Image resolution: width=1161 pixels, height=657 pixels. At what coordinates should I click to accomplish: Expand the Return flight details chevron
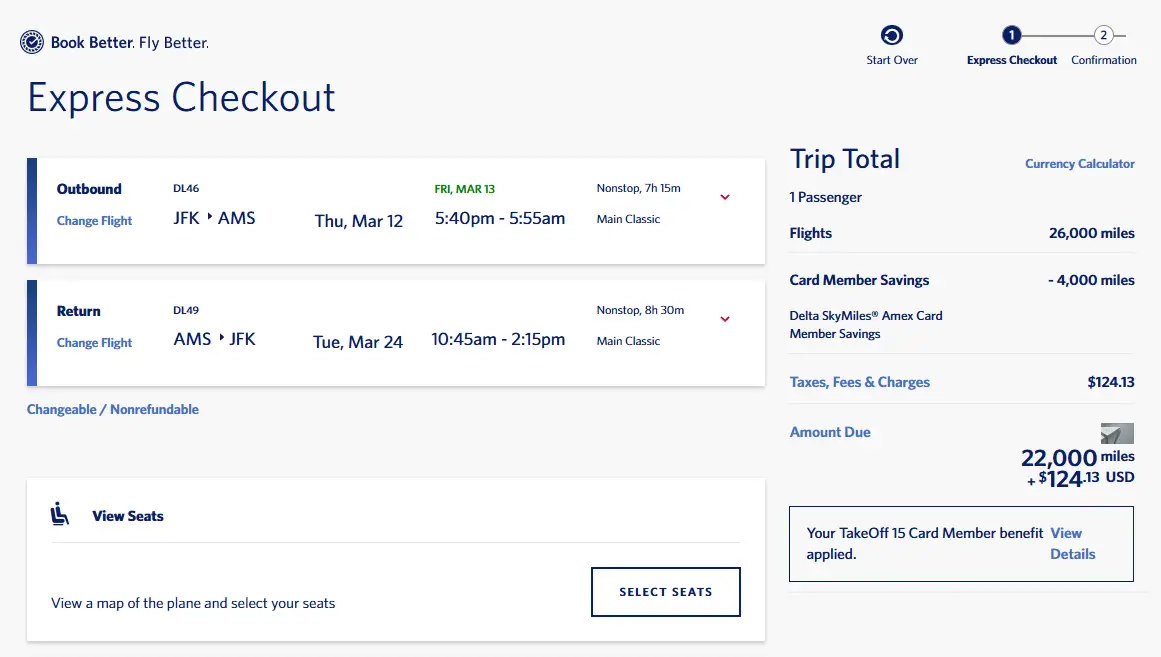(x=725, y=319)
